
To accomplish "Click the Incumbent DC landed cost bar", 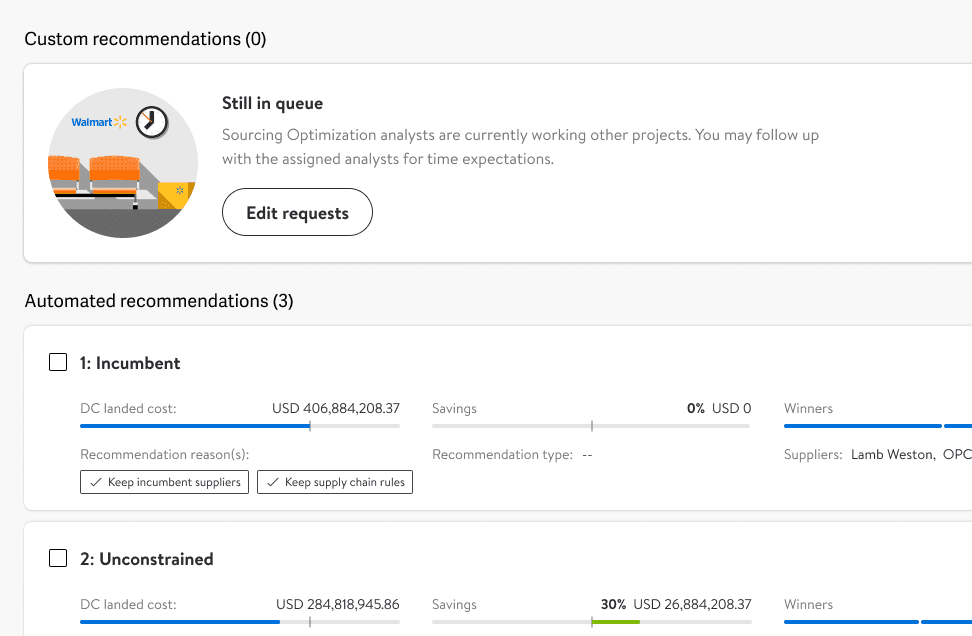I will [x=240, y=426].
